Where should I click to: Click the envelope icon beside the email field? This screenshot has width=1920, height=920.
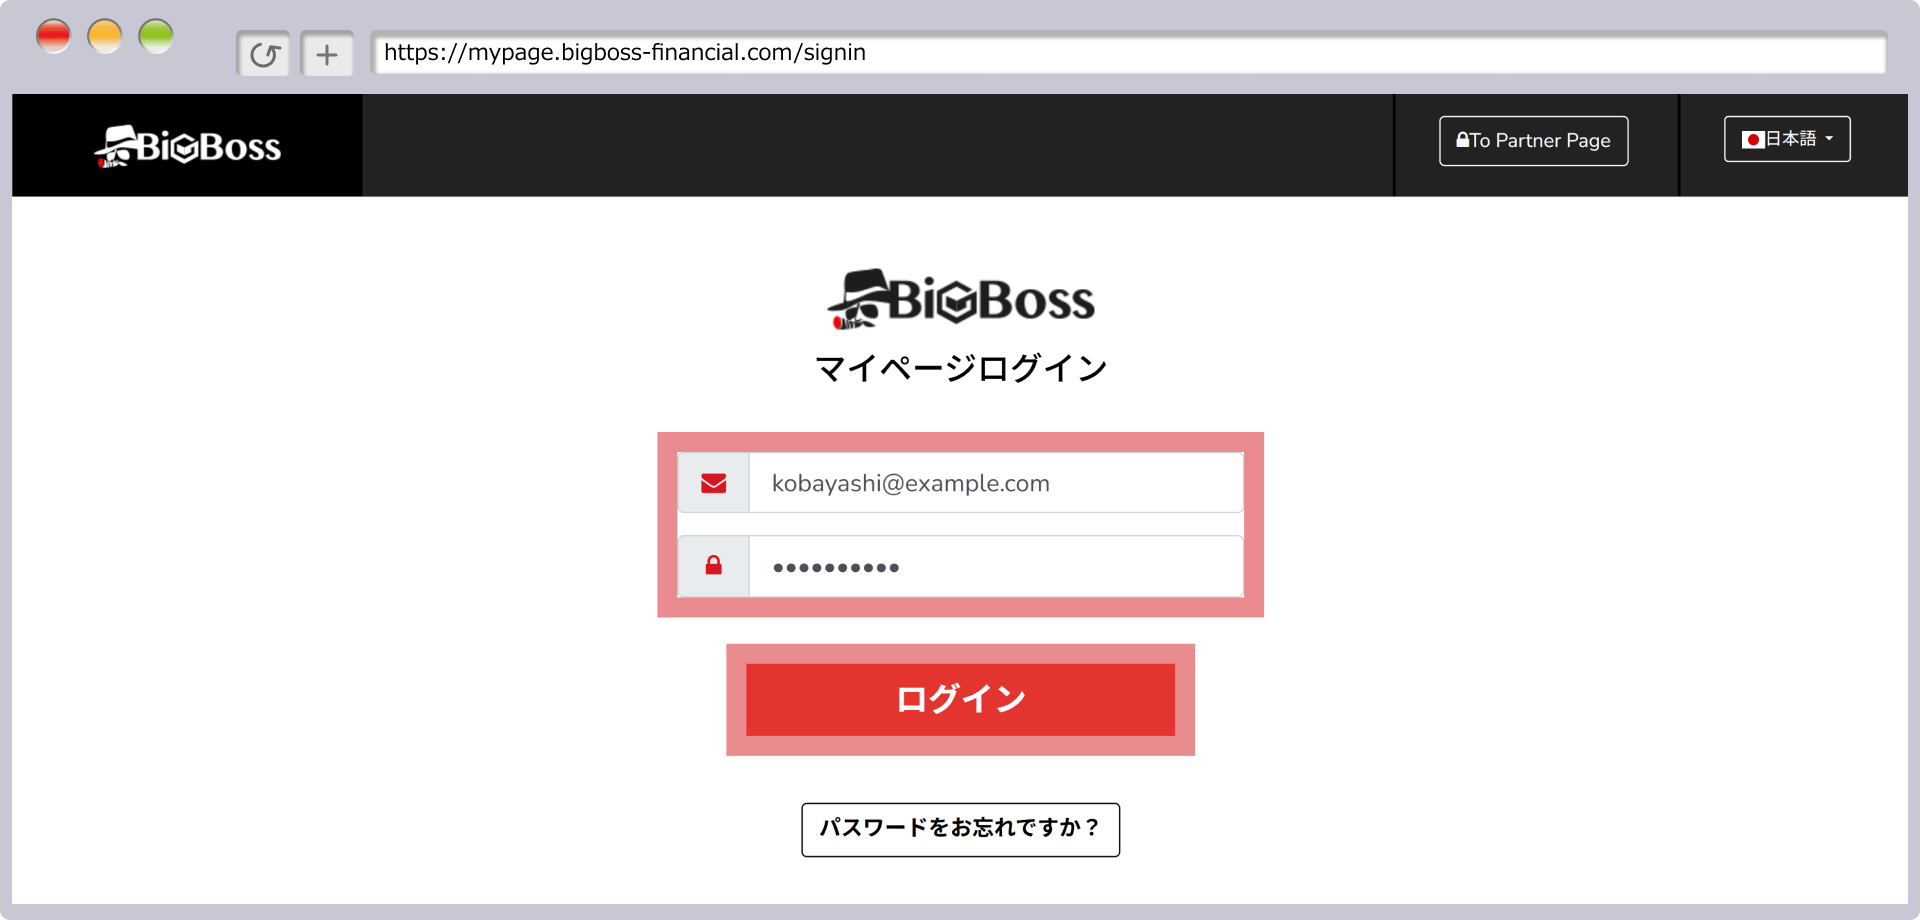tap(713, 483)
